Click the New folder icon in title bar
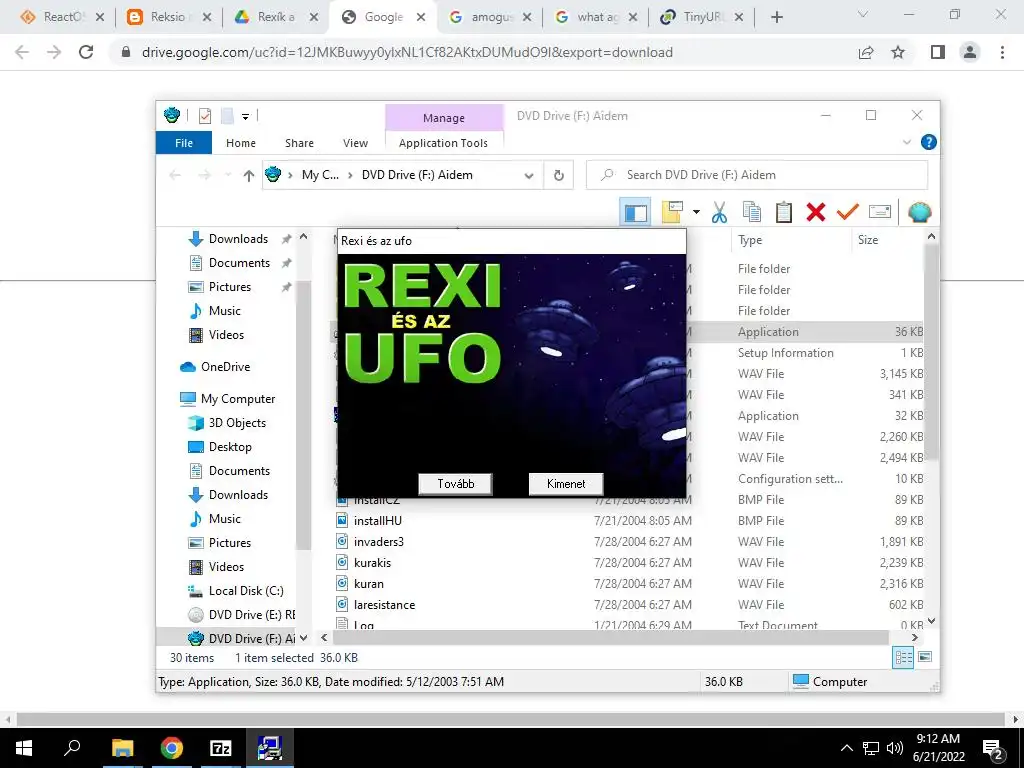This screenshot has width=1024, height=768. click(x=227, y=116)
